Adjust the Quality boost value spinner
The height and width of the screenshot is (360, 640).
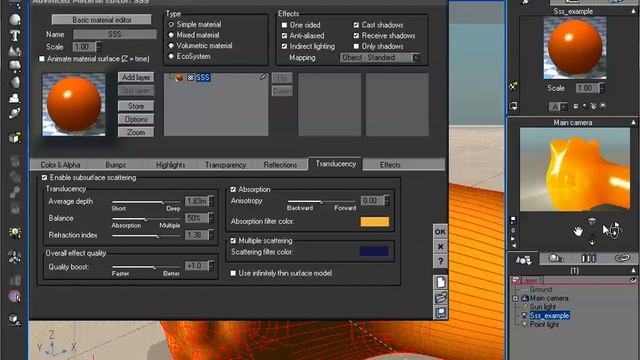coord(211,266)
